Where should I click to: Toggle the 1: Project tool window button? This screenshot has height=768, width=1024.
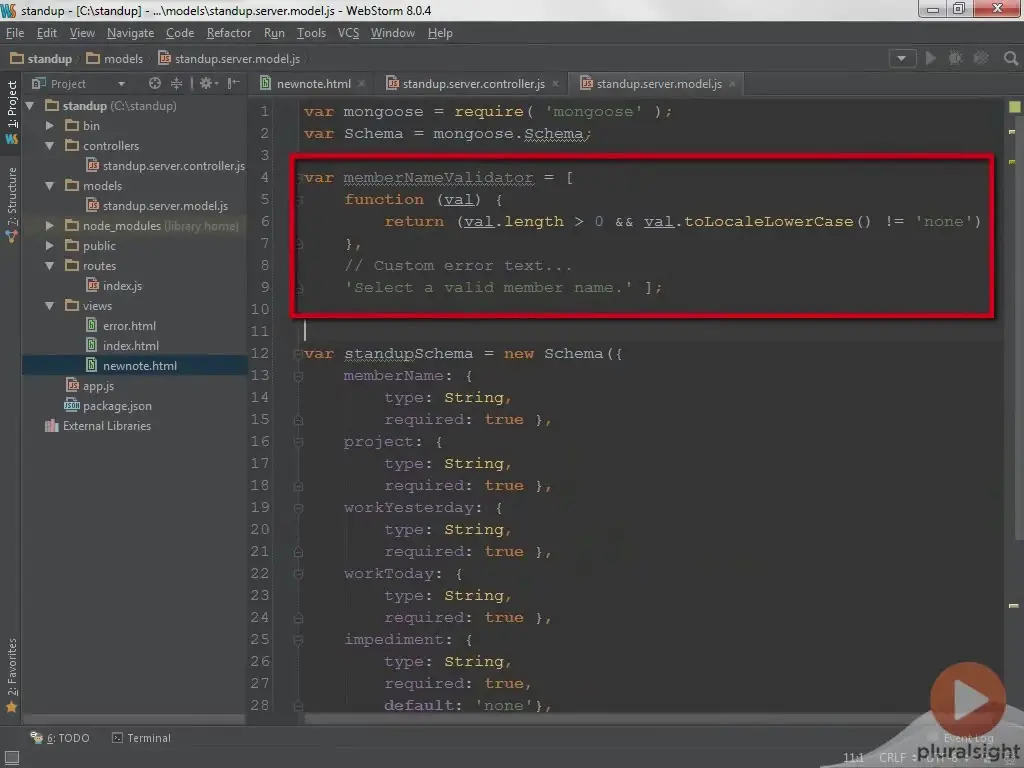(x=12, y=111)
